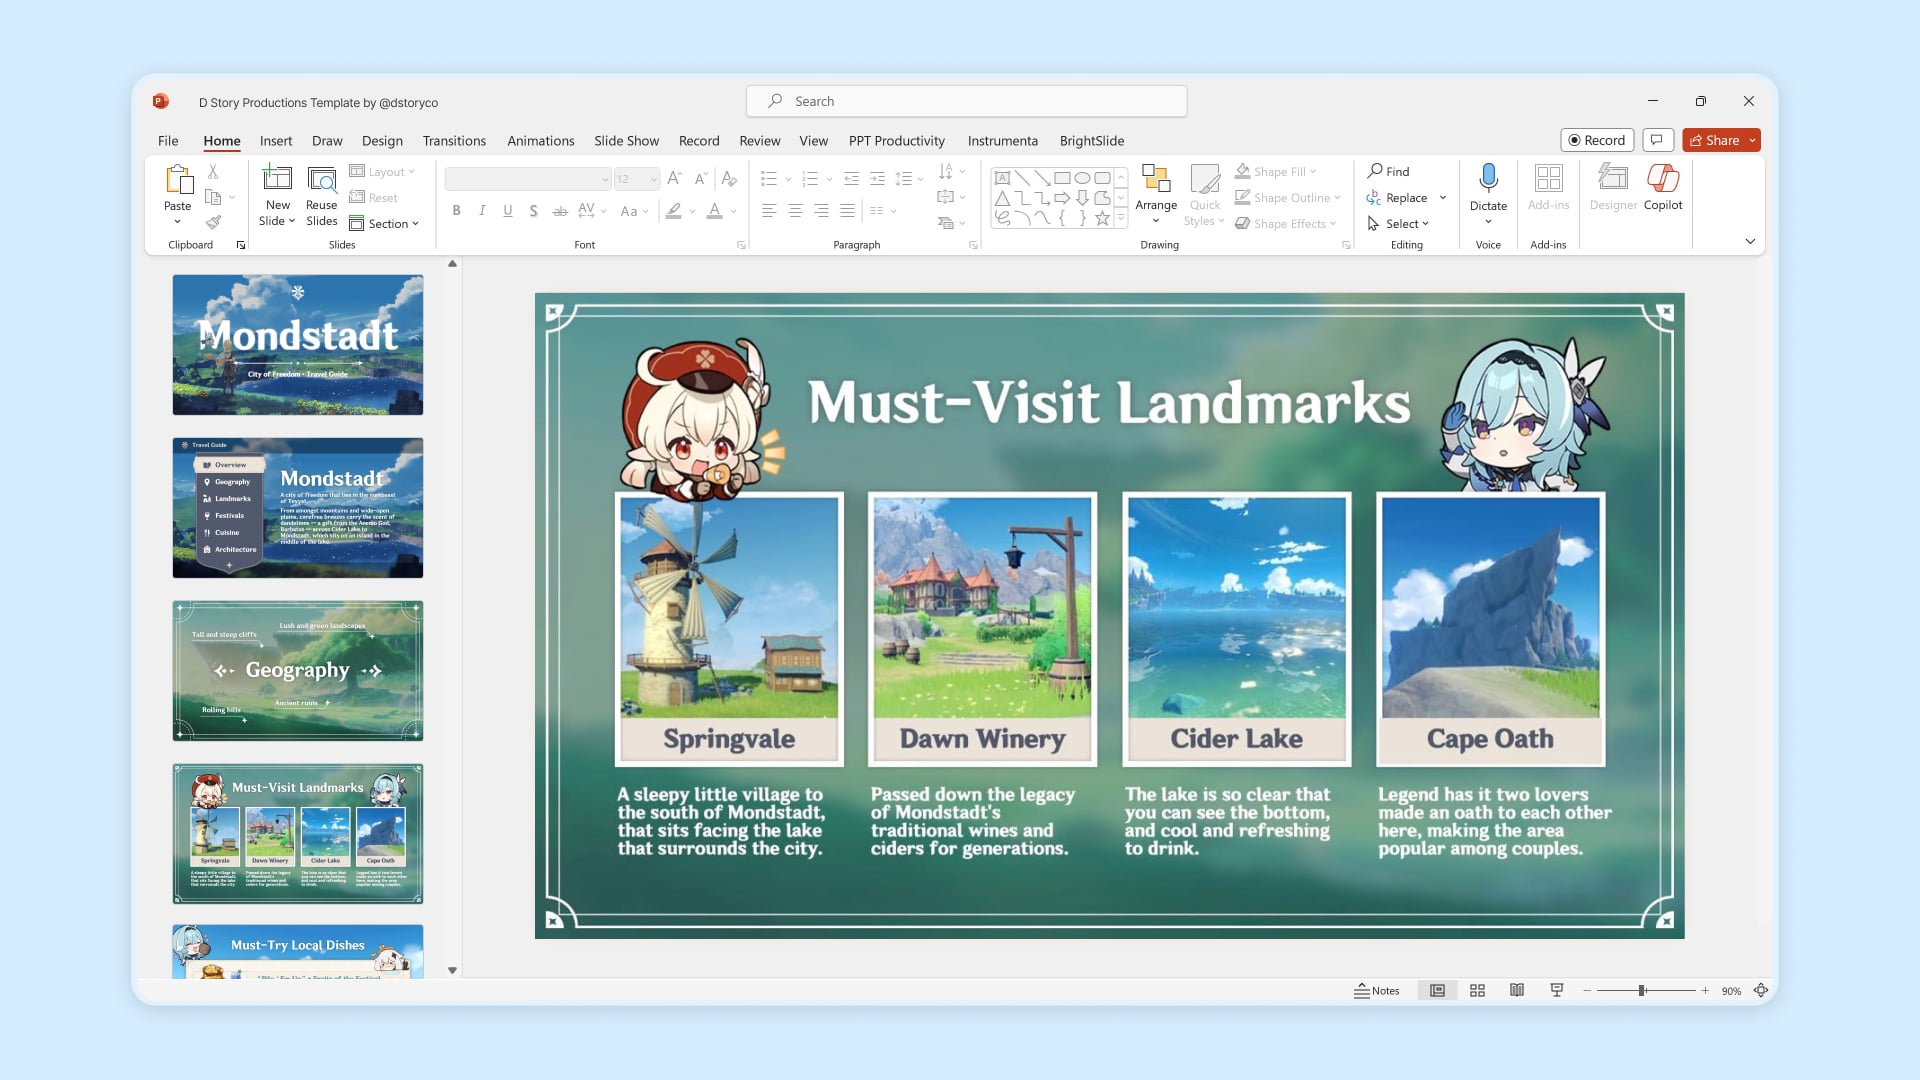This screenshot has height=1080, width=1920.
Task: Click the Share button
Action: (1714, 140)
